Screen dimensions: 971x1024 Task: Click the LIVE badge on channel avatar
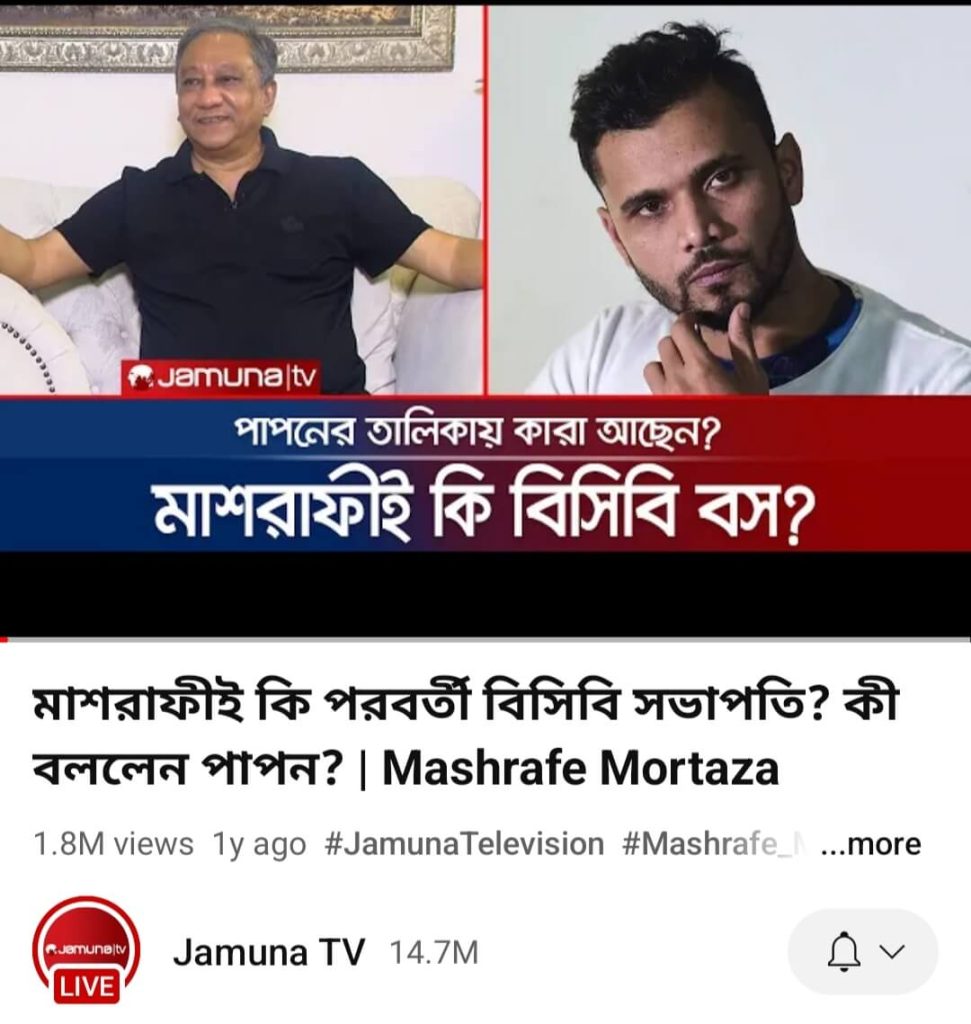click(x=86, y=985)
